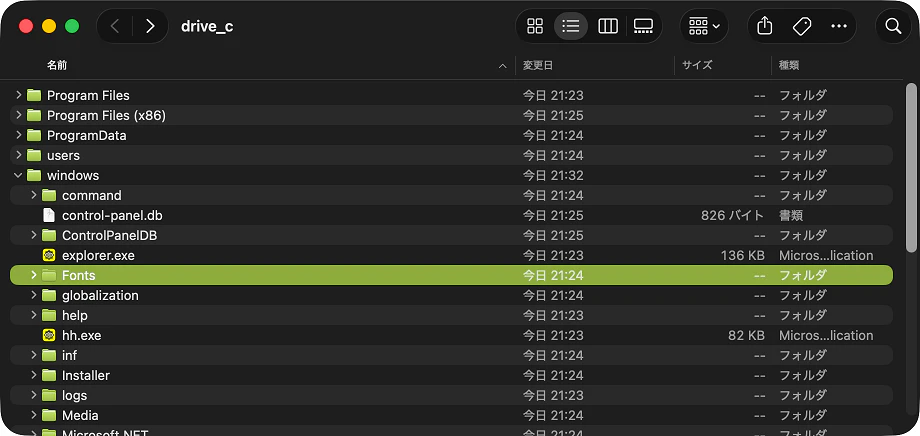Open the search magnifier icon
920x436 pixels.
893,26
